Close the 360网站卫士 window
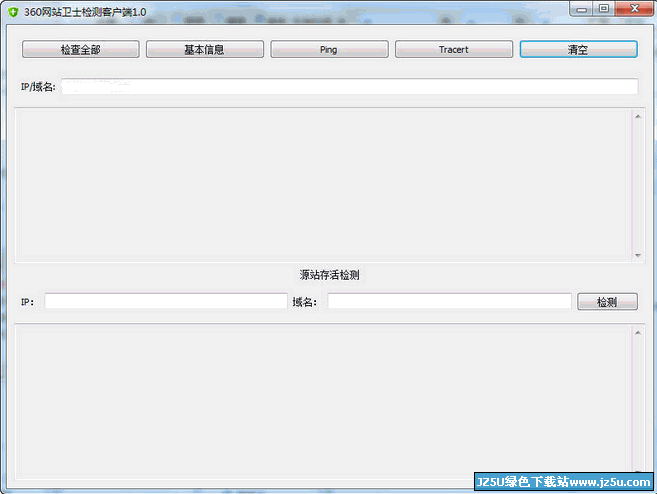The height and width of the screenshot is (494, 657). coord(634,9)
